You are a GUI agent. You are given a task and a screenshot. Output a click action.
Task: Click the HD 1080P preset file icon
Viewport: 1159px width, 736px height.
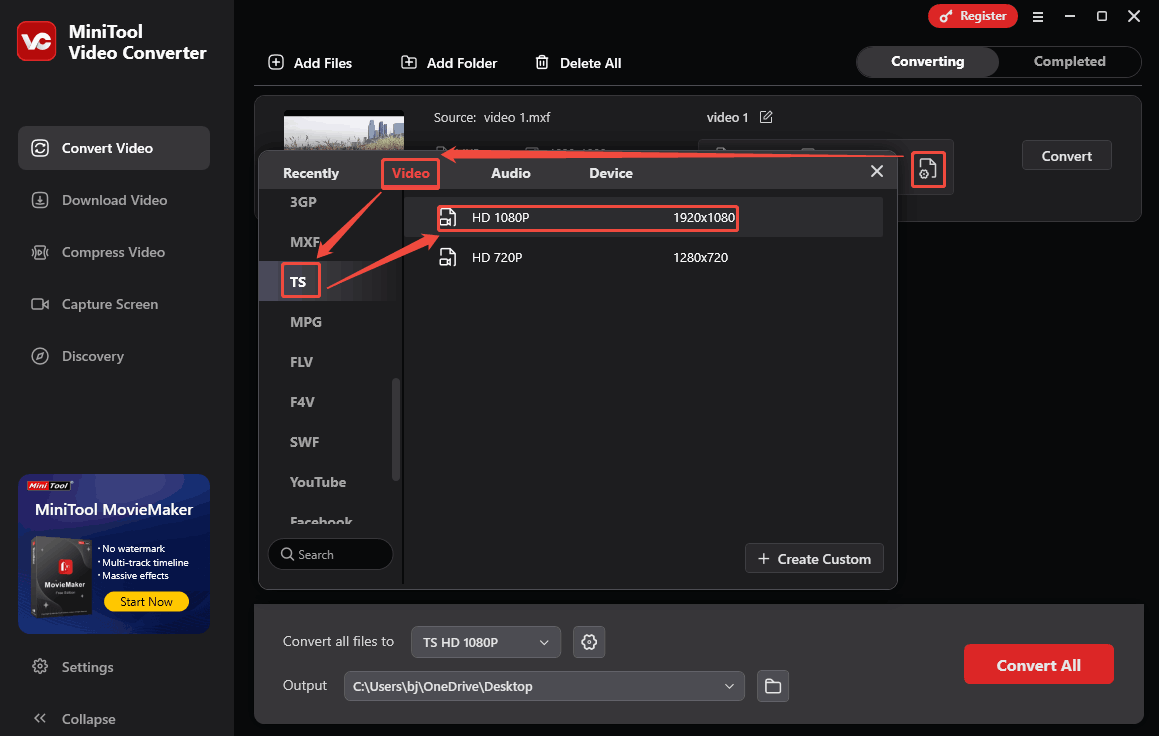point(448,218)
